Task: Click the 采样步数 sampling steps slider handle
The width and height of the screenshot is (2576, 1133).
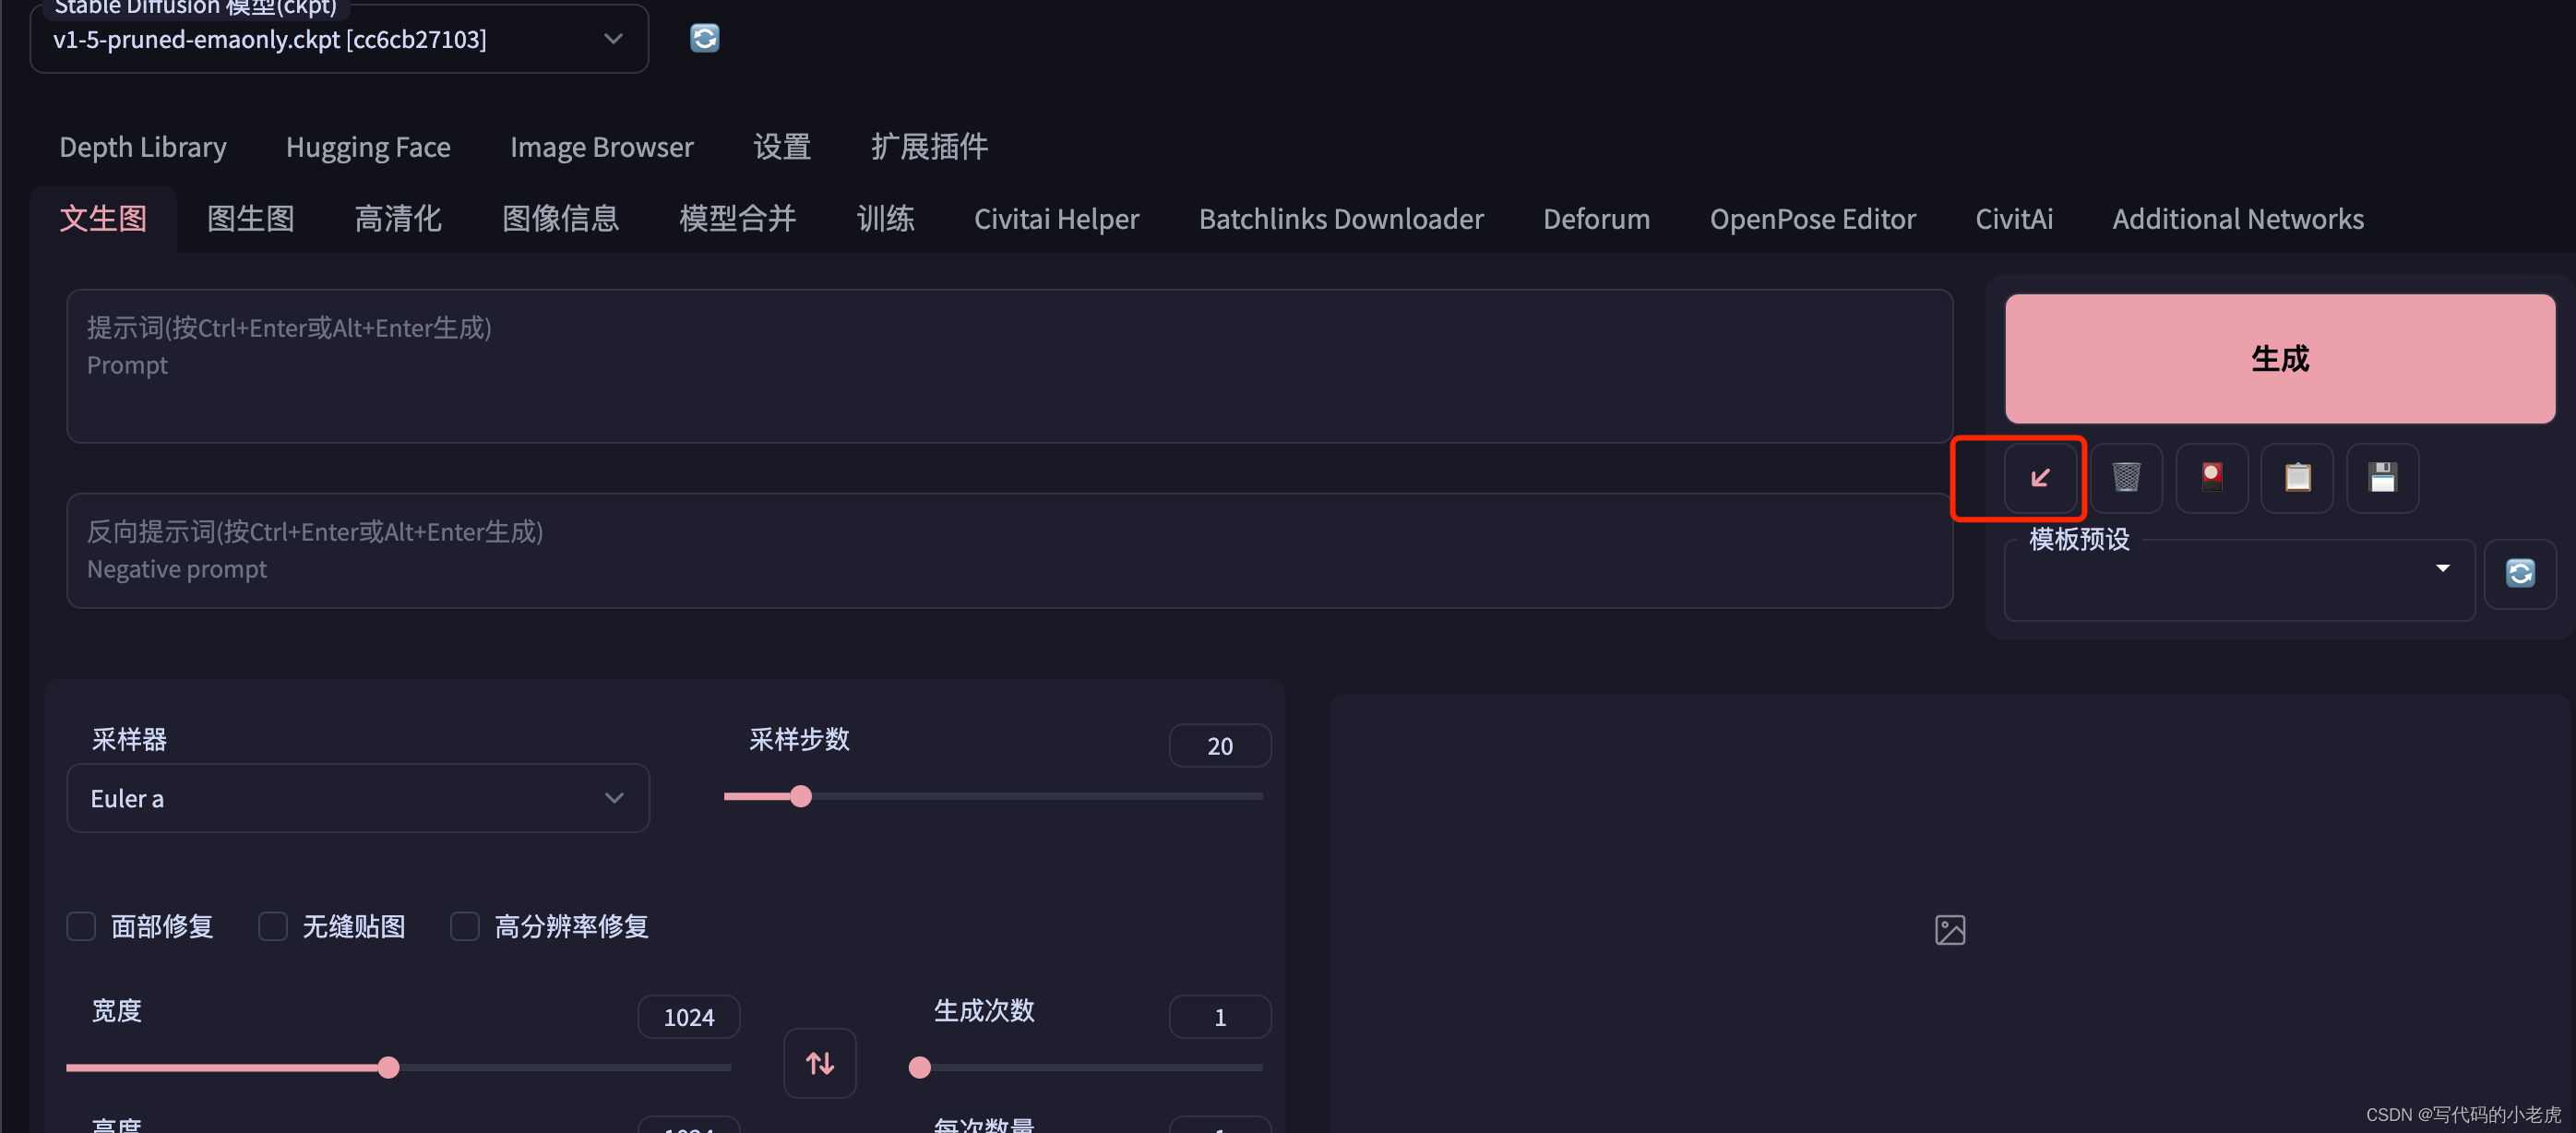Action: coord(800,797)
